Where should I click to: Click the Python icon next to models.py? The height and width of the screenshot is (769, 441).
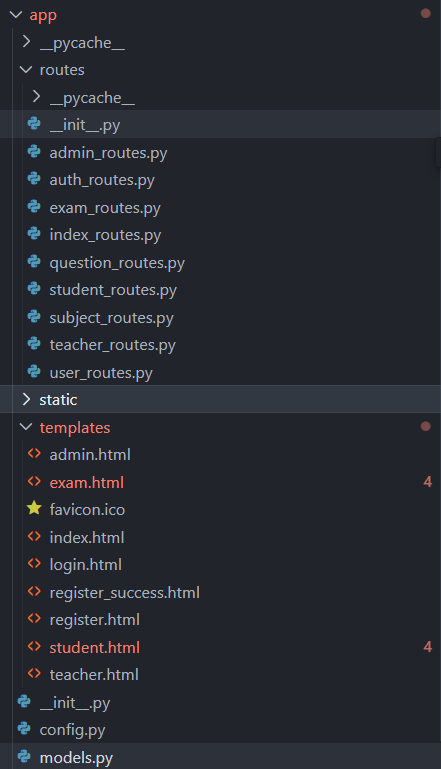coord(24,757)
